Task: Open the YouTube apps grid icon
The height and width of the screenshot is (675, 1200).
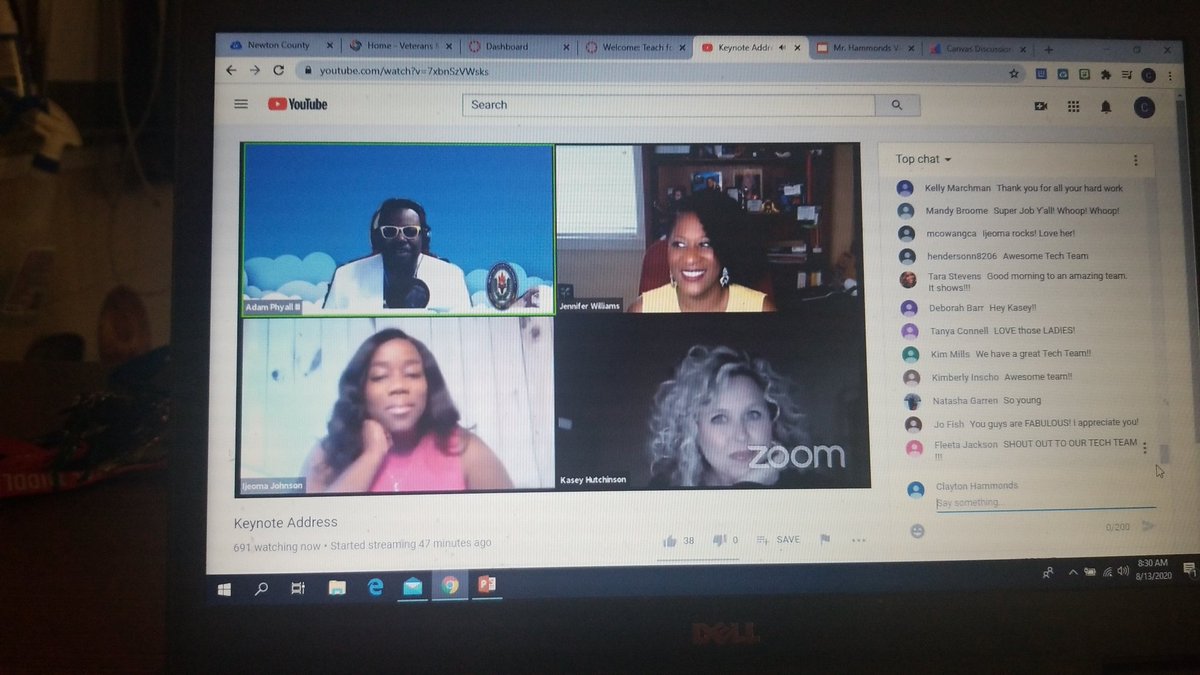Action: click(x=1073, y=107)
